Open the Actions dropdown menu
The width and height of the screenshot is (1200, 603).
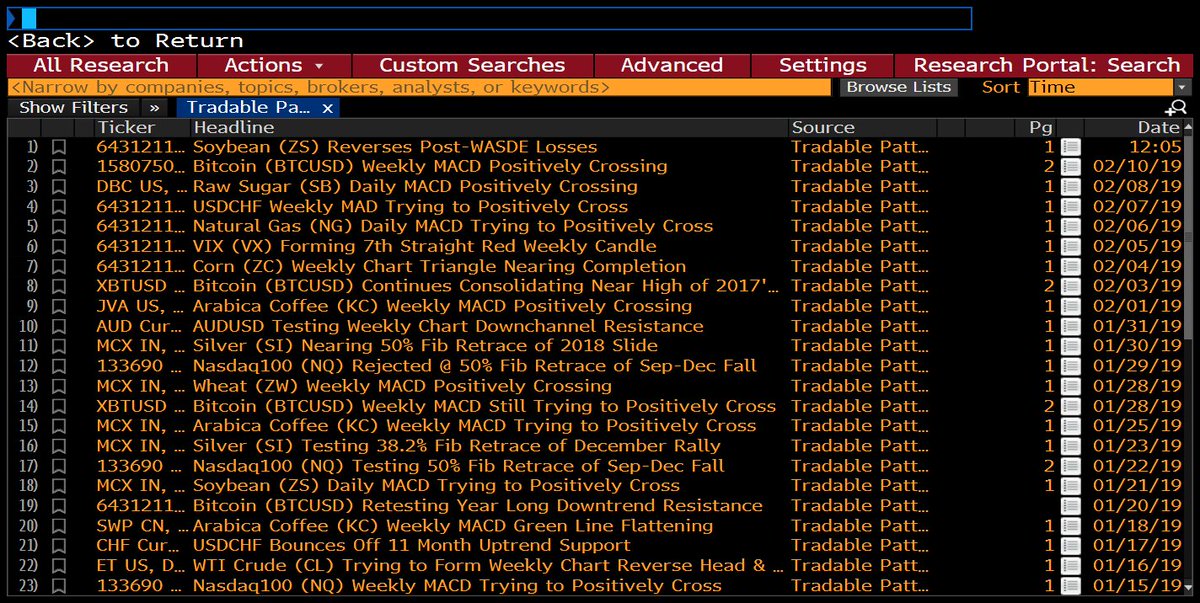272,65
